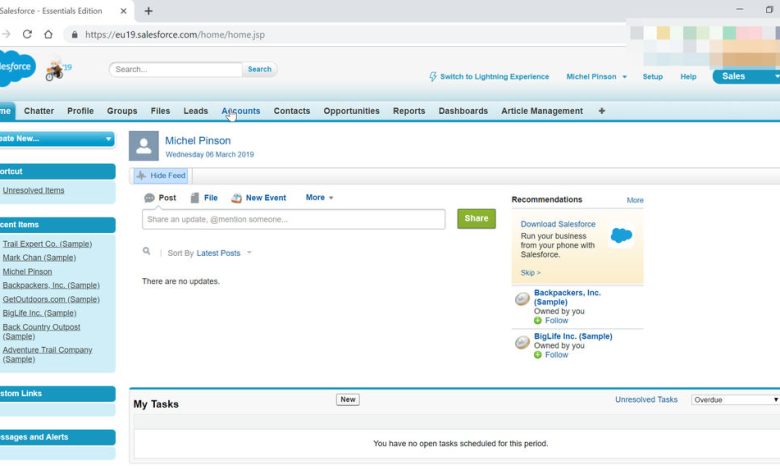Click the green Share button
This screenshot has height=470, width=780.
tap(476, 218)
